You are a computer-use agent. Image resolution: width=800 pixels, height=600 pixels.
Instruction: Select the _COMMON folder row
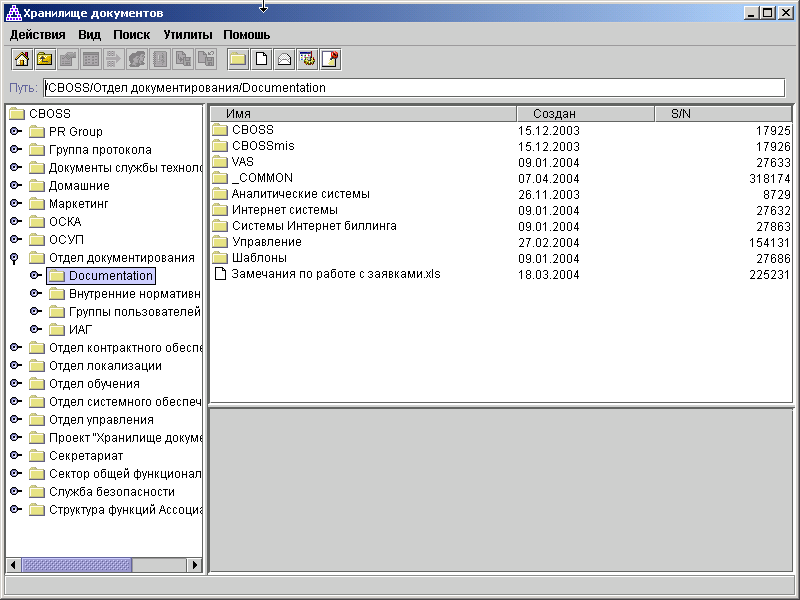501,178
